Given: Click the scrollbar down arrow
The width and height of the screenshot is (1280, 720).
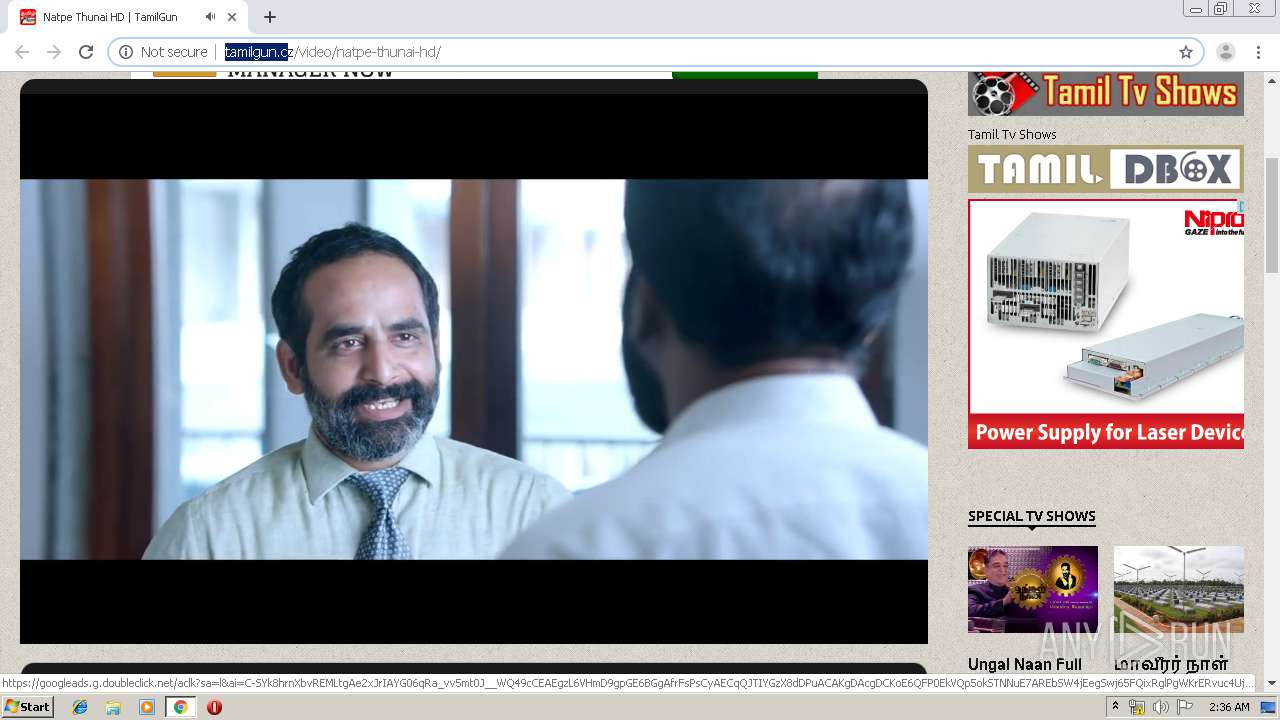Looking at the screenshot, I should tap(1272, 683).
